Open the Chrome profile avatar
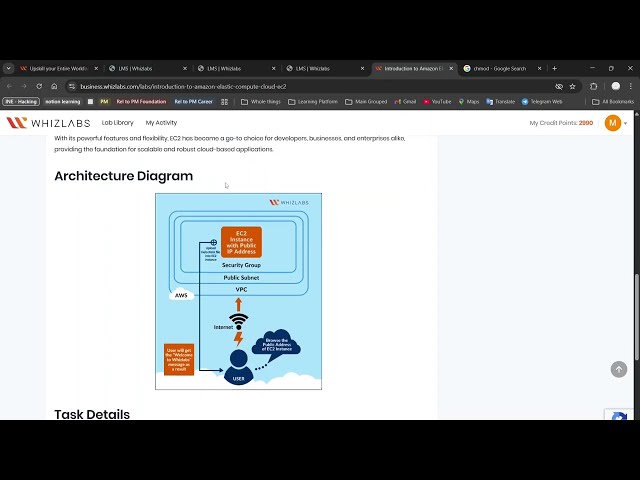This screenshot has width=640, height=480. (x=616, y=87)
